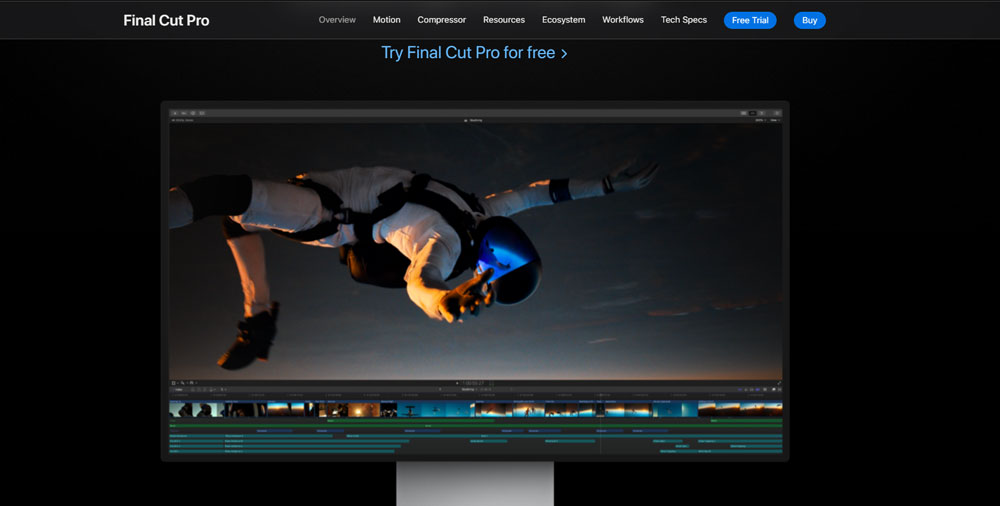Screen dimensions: 1000x506
Task: Click the Final Cut Pro page title
Action: click(166, 20)
